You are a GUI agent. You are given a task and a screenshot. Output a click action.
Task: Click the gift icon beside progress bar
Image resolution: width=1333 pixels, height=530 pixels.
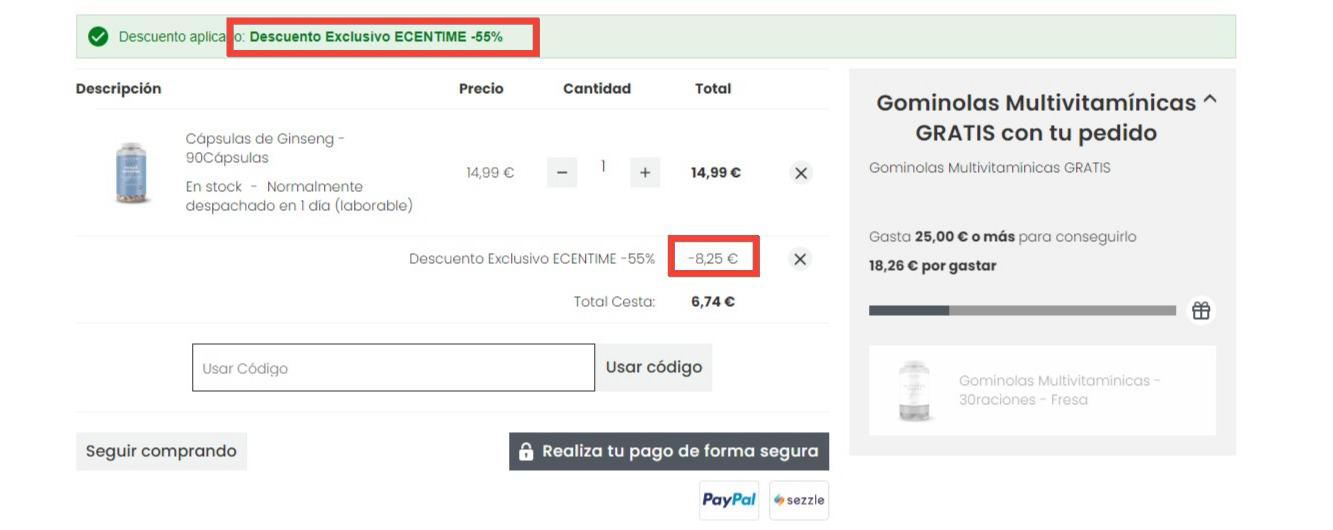point(1200,311)
